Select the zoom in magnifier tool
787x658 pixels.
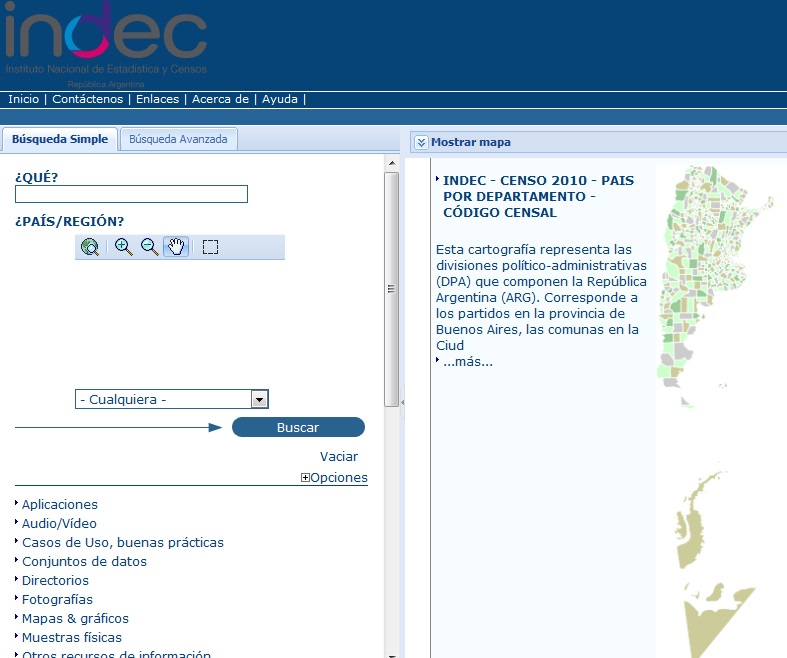tap(123, 247)
